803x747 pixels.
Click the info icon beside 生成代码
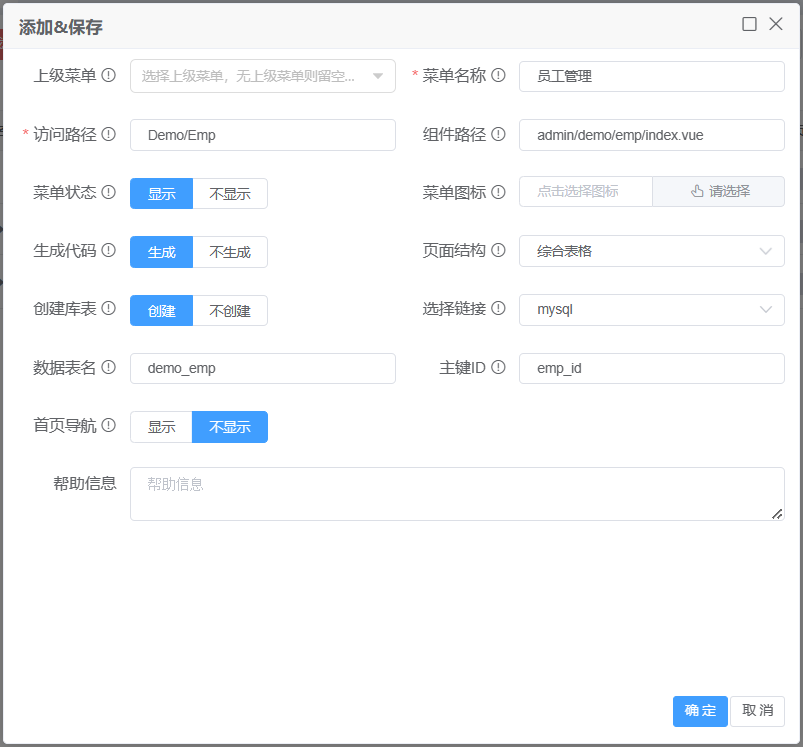[x=109, y=251]
